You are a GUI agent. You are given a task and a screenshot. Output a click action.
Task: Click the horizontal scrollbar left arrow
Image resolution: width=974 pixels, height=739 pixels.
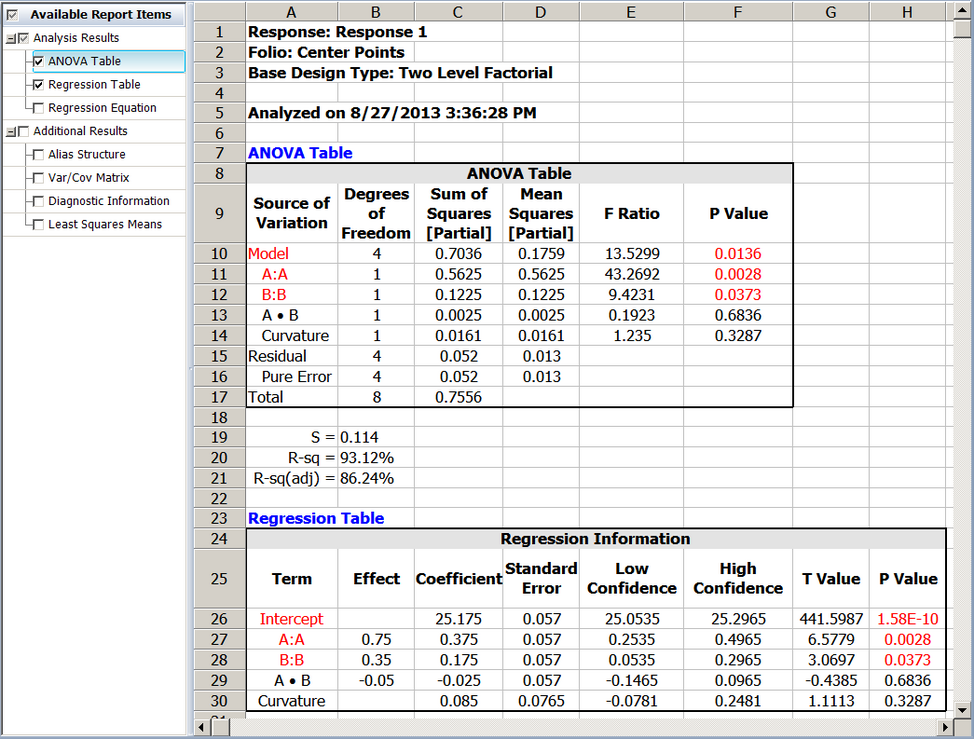point(201,727)
